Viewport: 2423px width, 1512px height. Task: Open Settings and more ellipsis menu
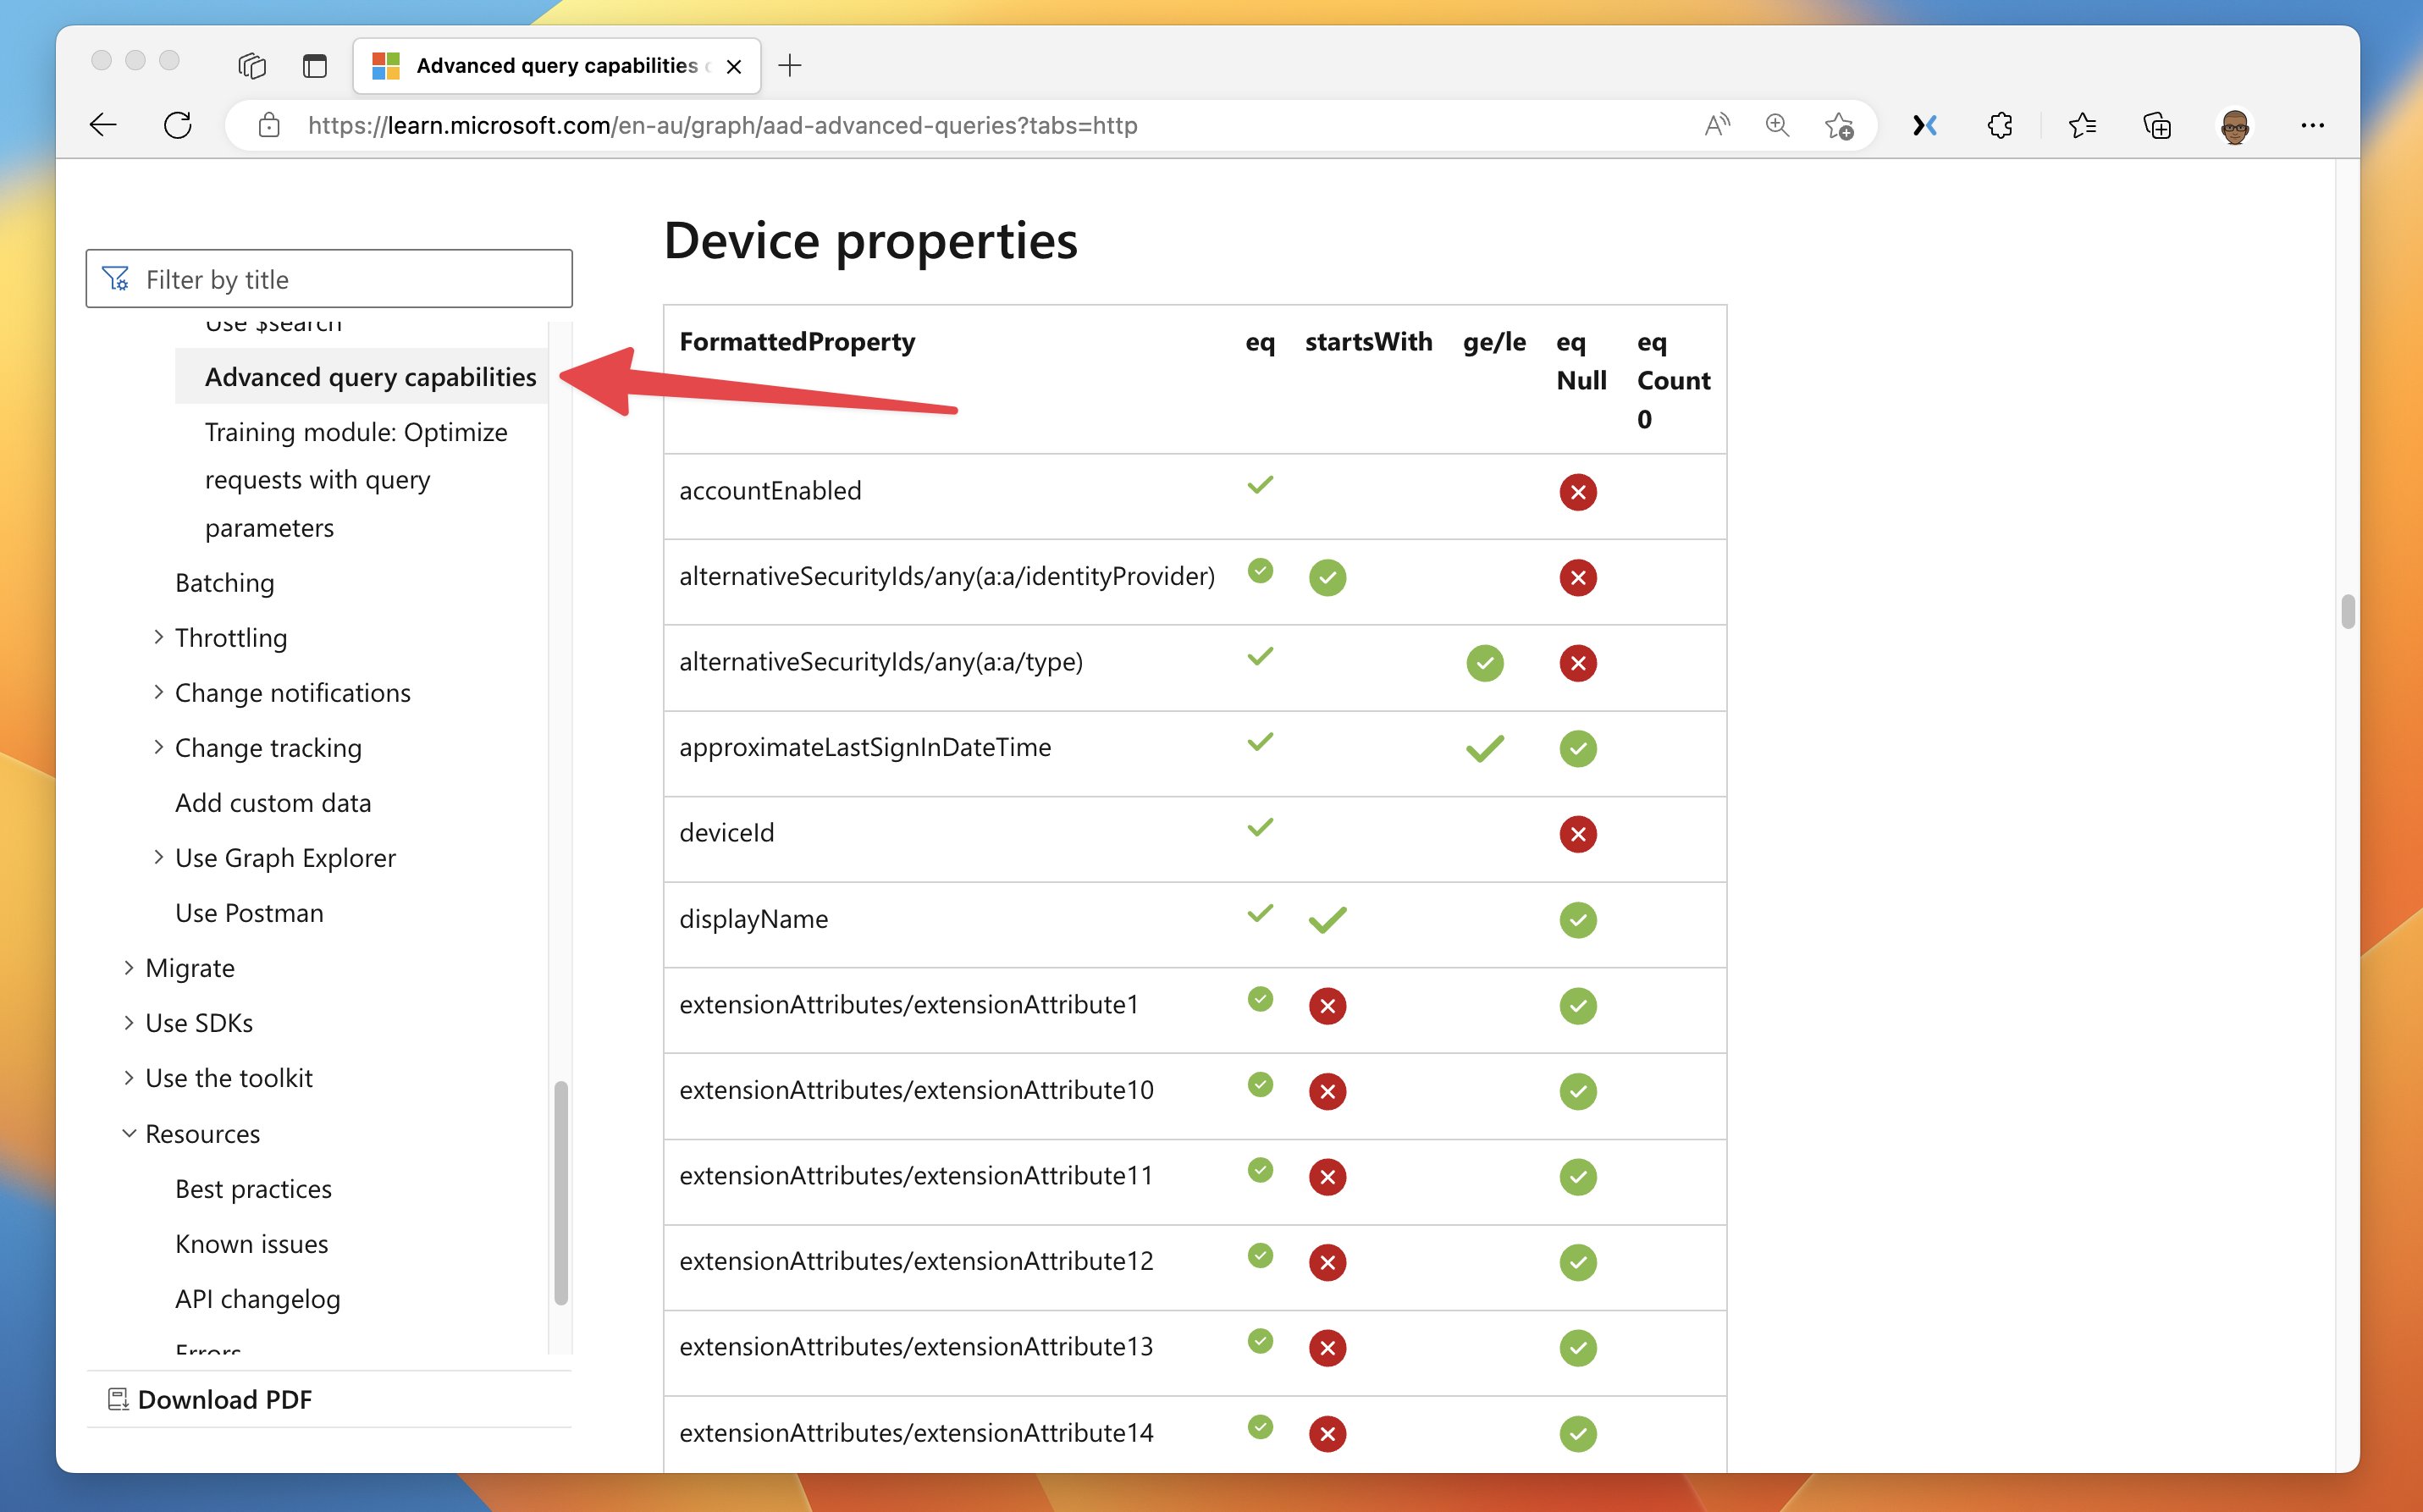click(2311, 125)
